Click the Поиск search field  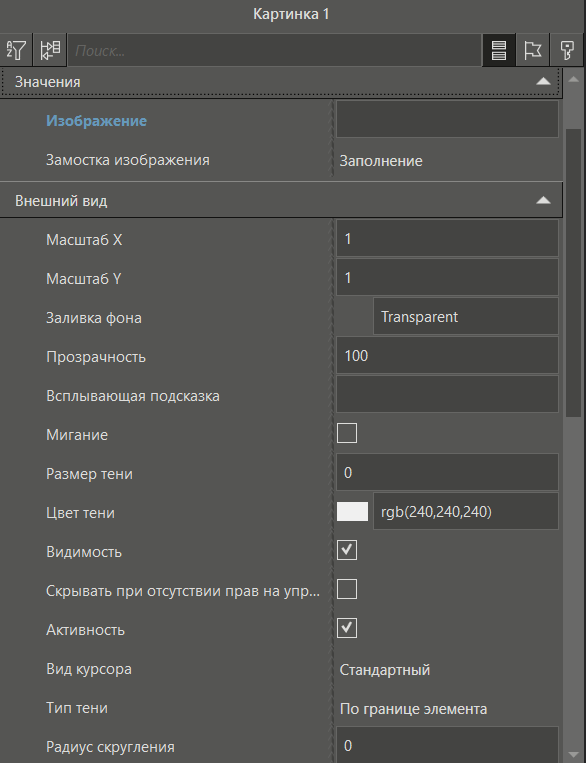pos(275,50)
